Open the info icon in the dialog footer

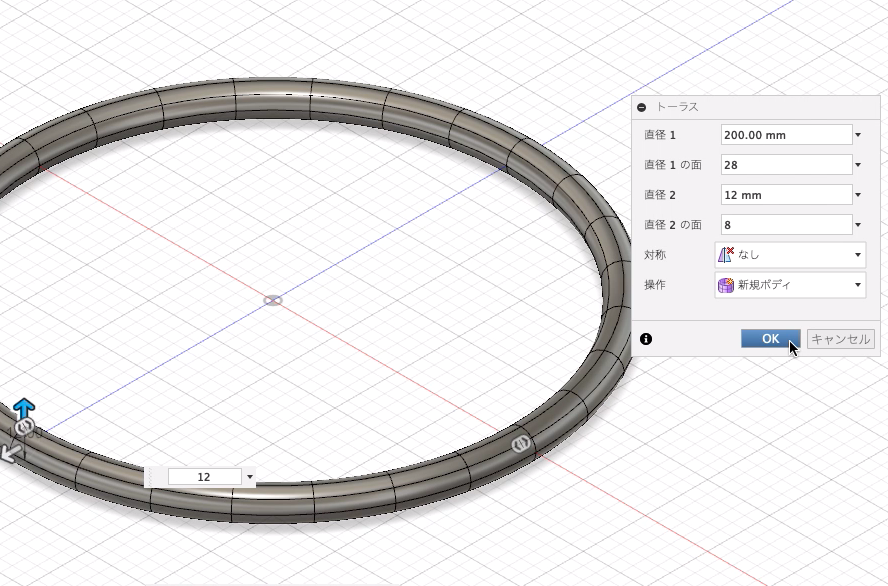(x=646, y=339)
